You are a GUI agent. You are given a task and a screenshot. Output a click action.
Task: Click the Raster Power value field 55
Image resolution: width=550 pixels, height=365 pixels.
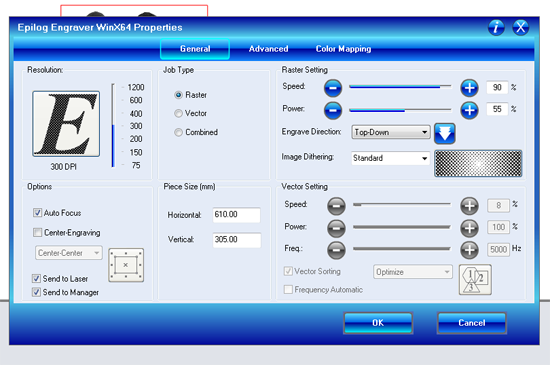497,109
